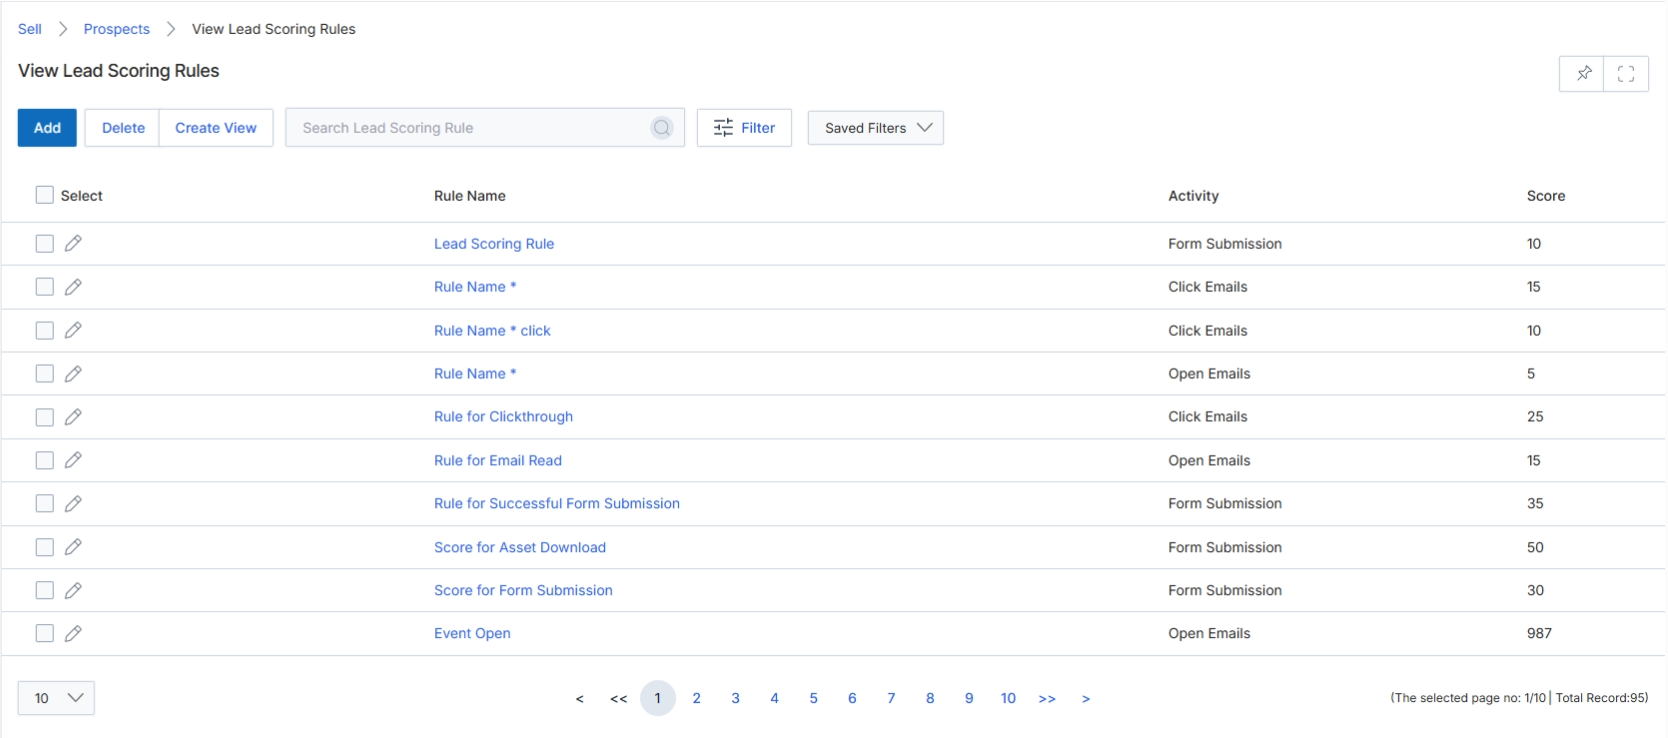Edit the Rule for Clickthrough row
Image resolution: width=1668 pixels, height=738 pixels.
(x=73, y=417)
